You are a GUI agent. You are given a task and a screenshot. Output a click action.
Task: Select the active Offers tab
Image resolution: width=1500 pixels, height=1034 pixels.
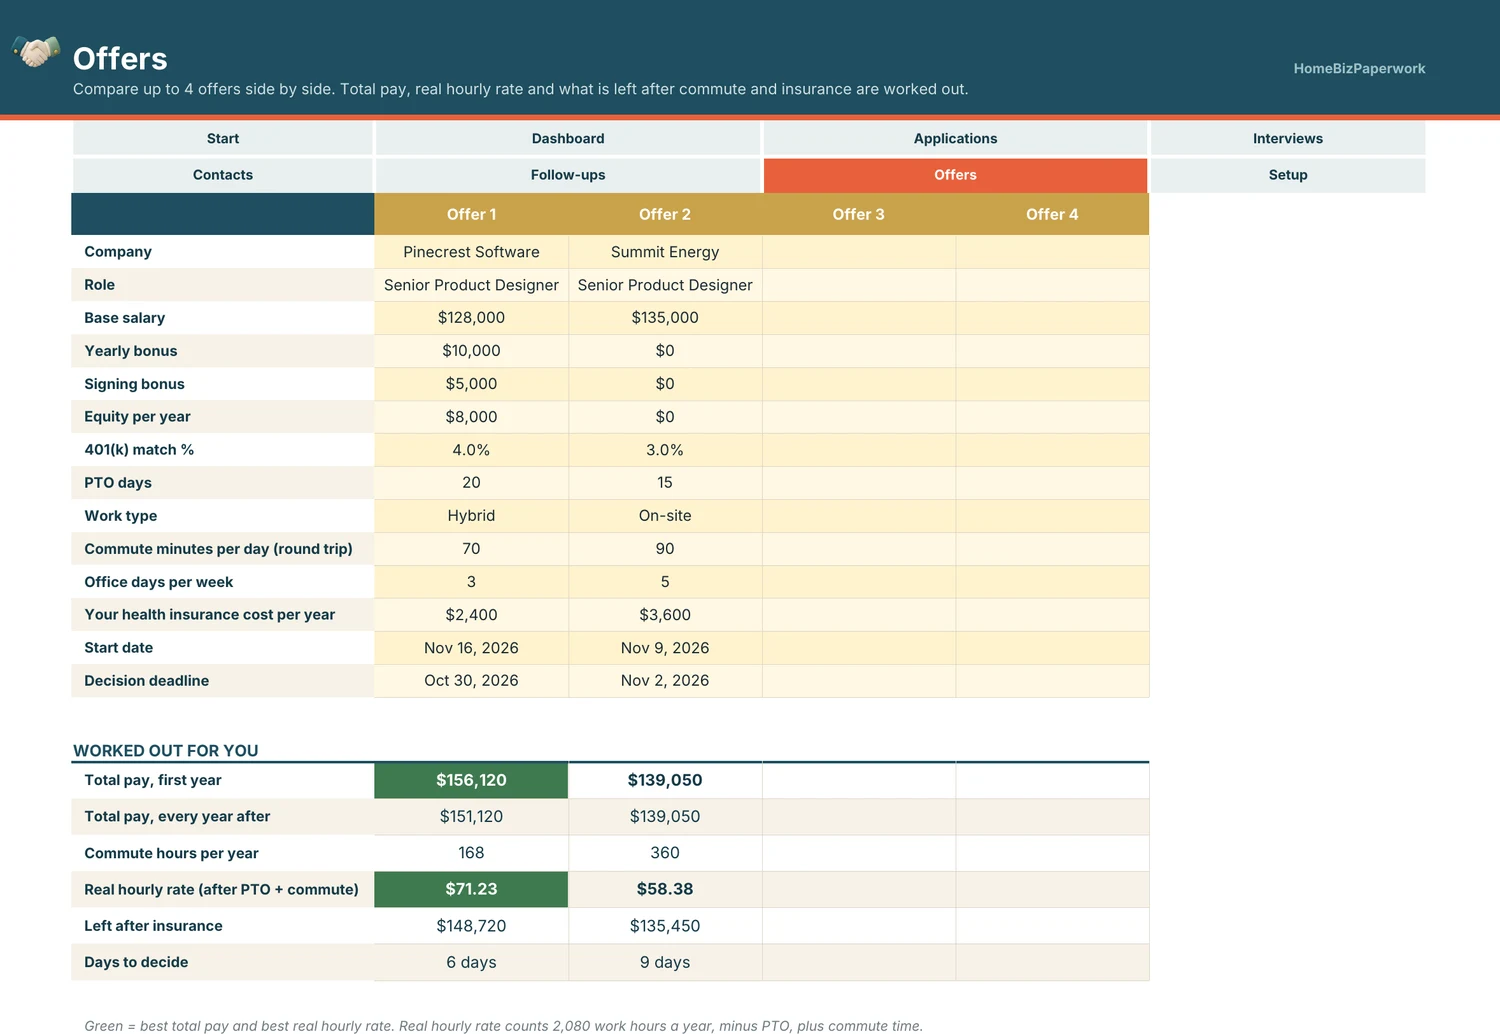pyautogui.click(x=955, y=175)
